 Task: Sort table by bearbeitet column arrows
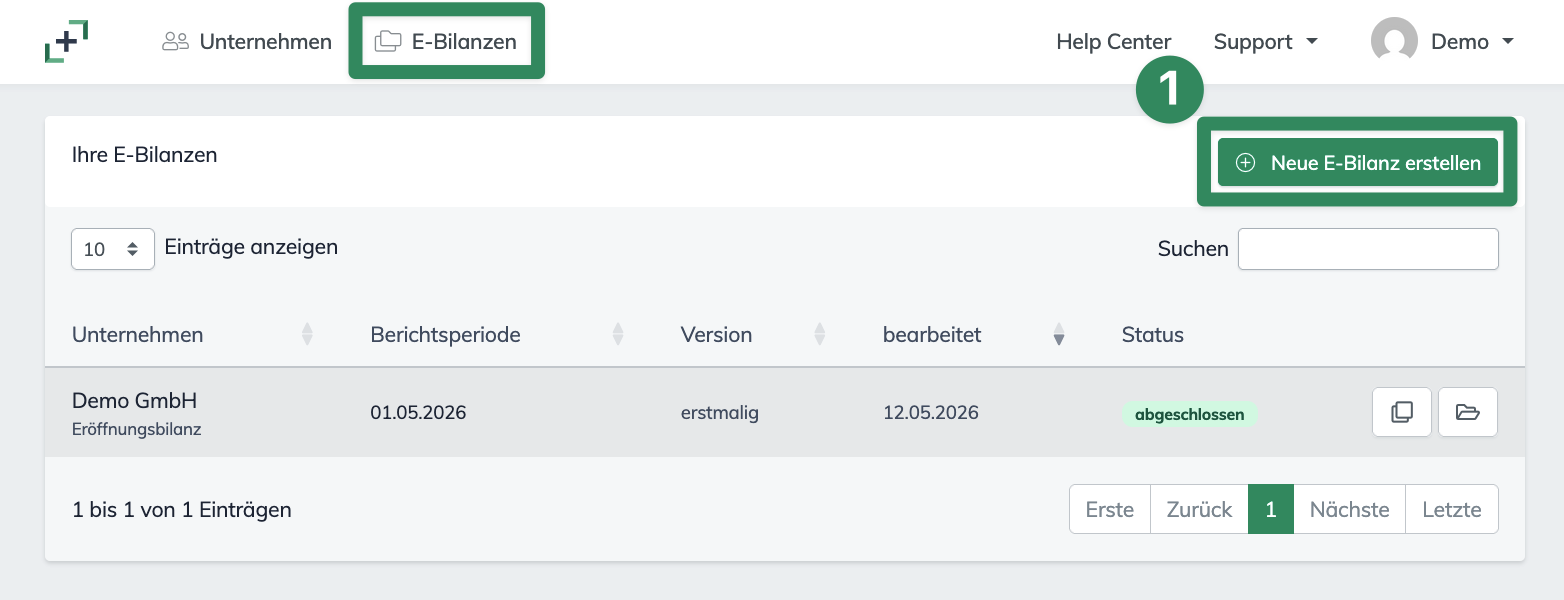click(1059, 335)
